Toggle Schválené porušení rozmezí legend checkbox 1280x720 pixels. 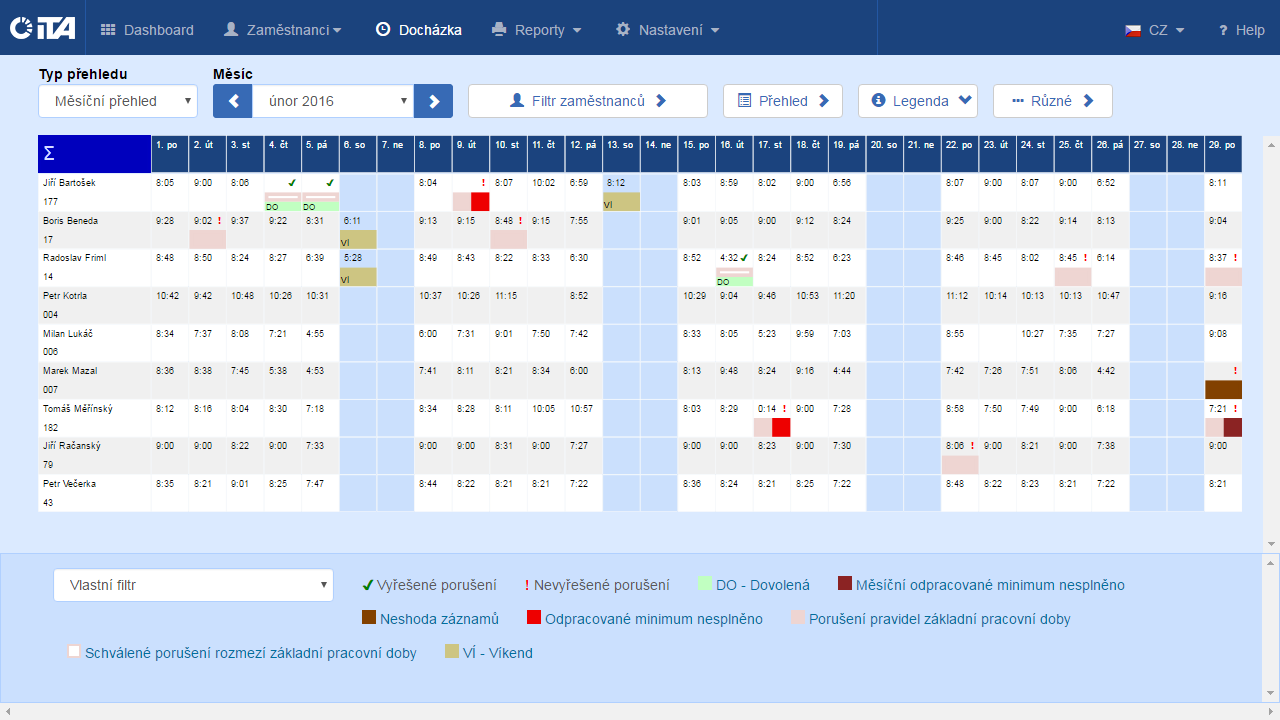[x=74, y=653]
